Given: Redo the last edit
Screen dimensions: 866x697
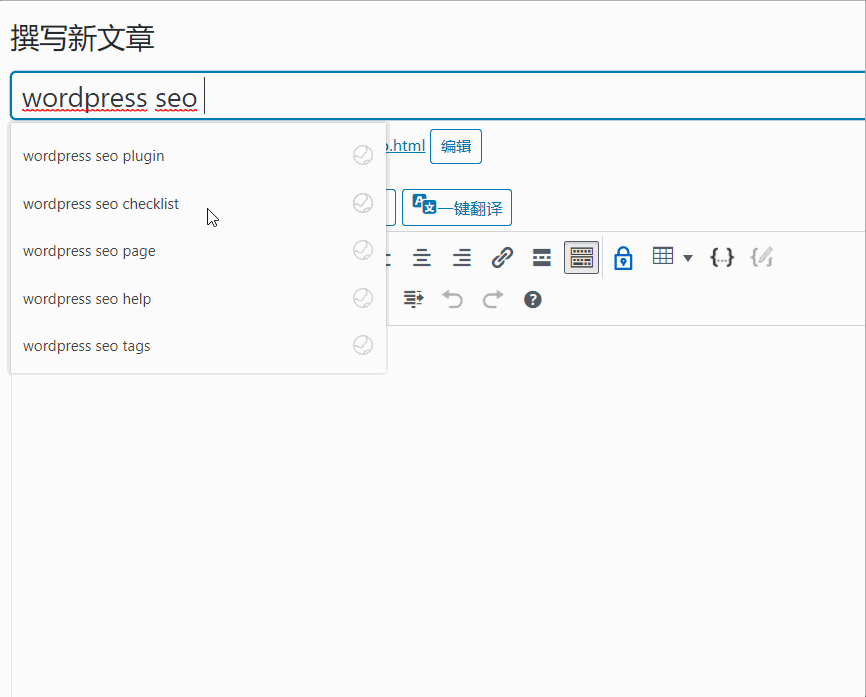Looking at the screenshot, I should 493,299.
